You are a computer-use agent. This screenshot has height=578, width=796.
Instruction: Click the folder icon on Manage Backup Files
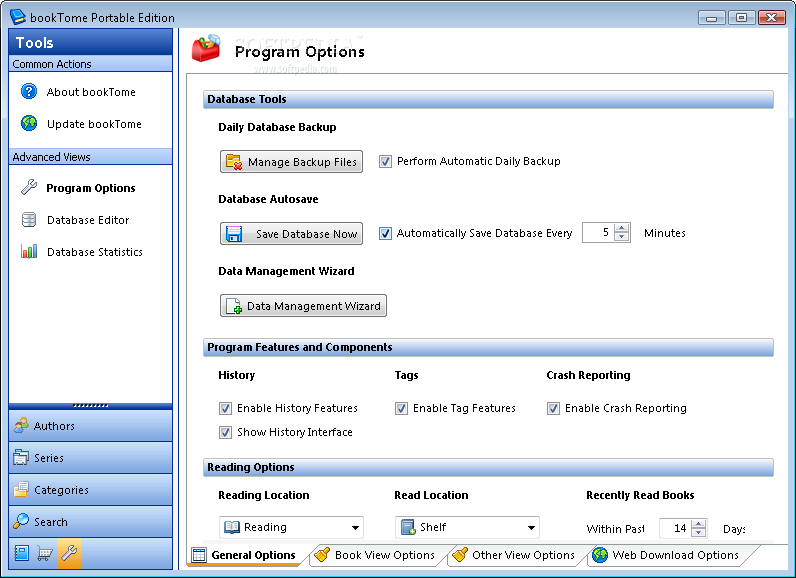pos(234,162)
